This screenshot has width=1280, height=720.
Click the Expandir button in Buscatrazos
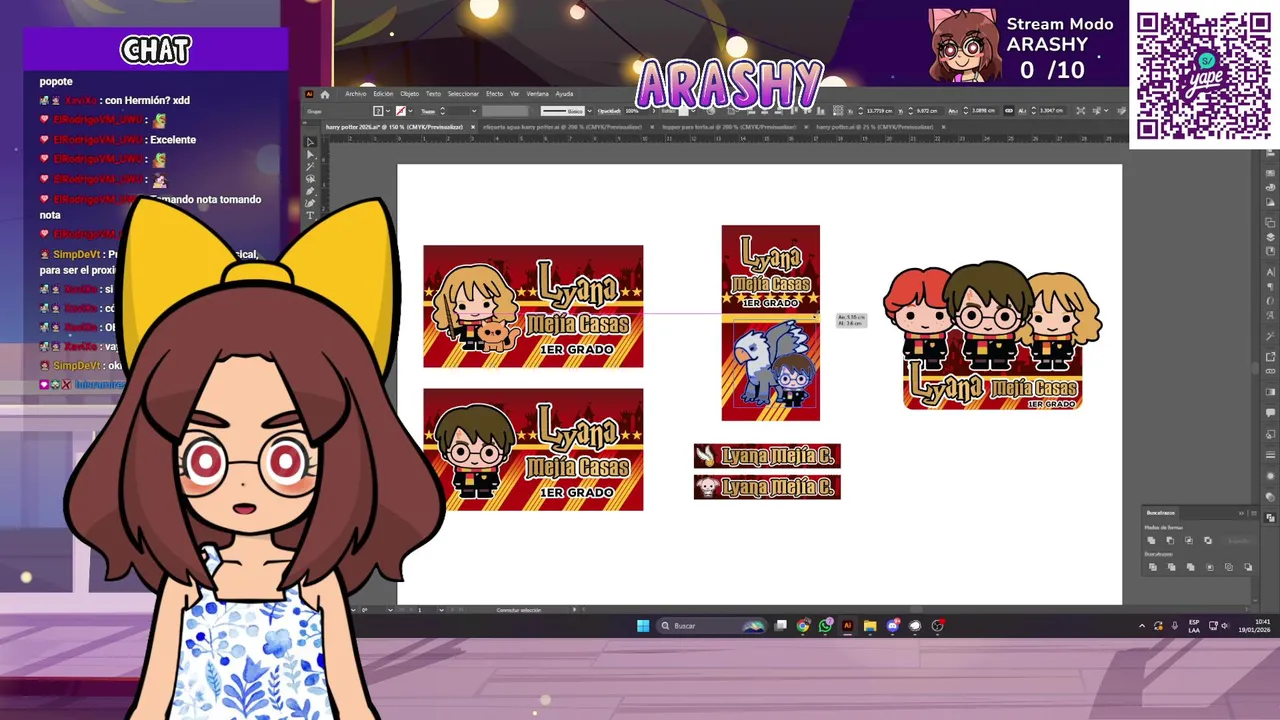click(1238, 541)
